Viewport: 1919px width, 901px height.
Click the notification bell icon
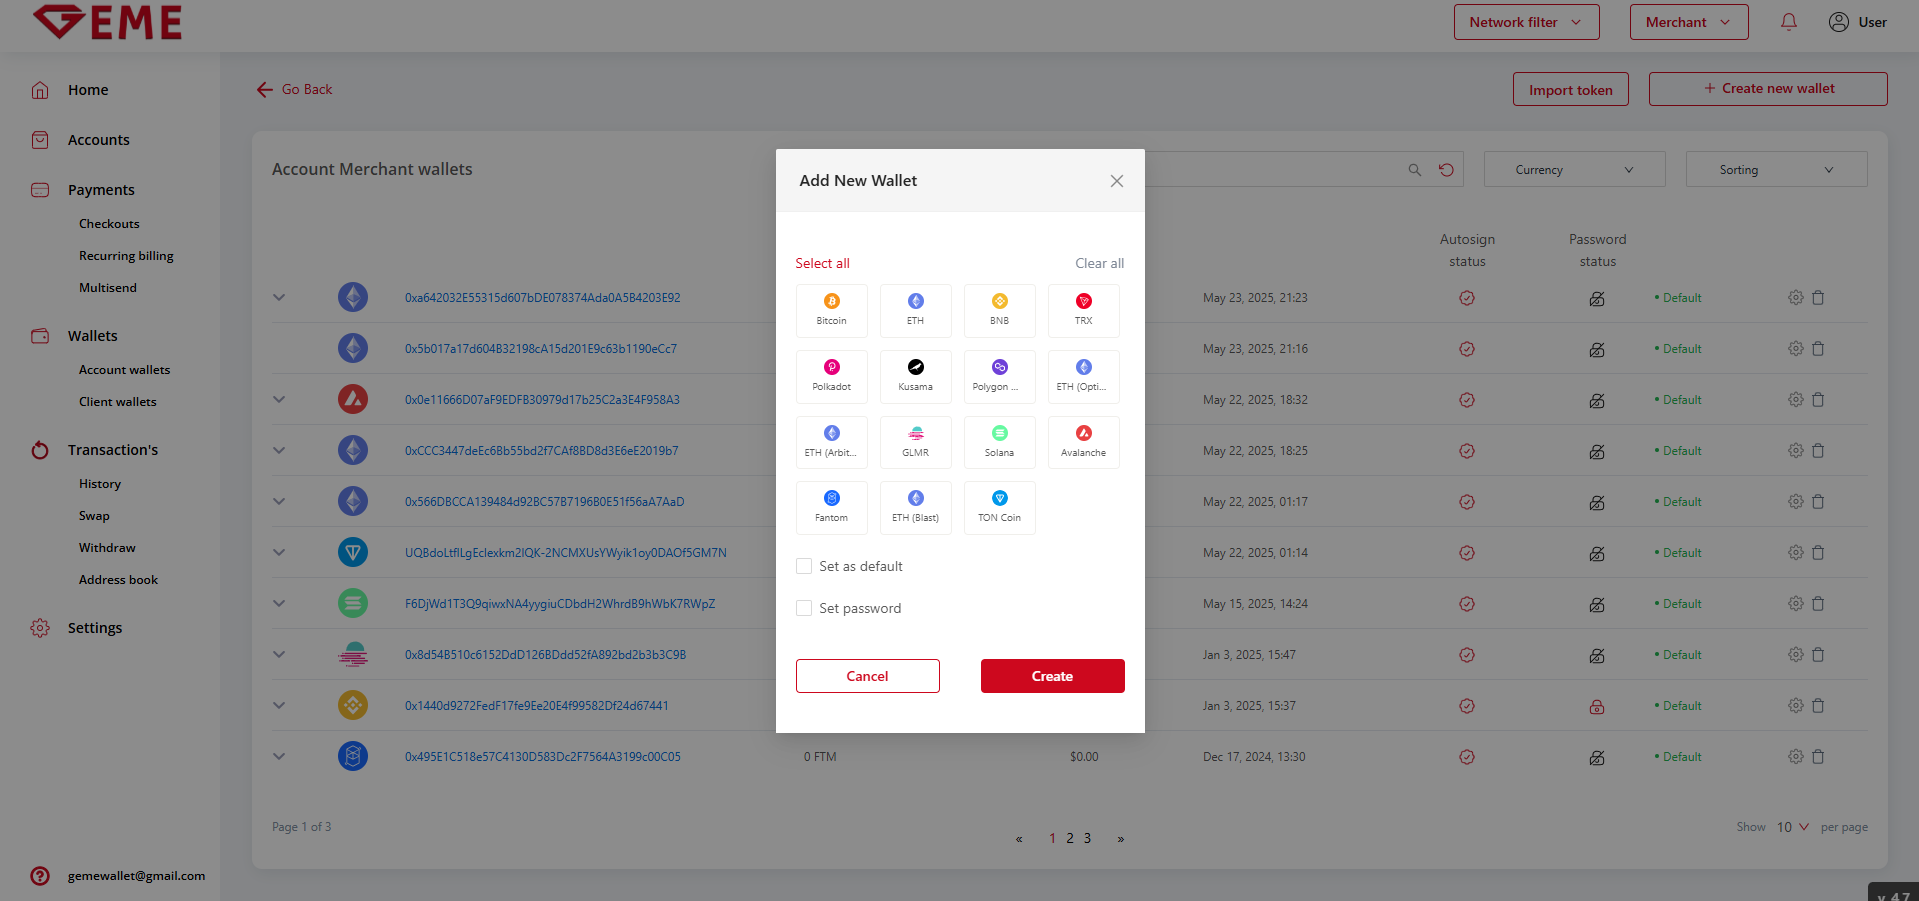(x=1788, y=22)
